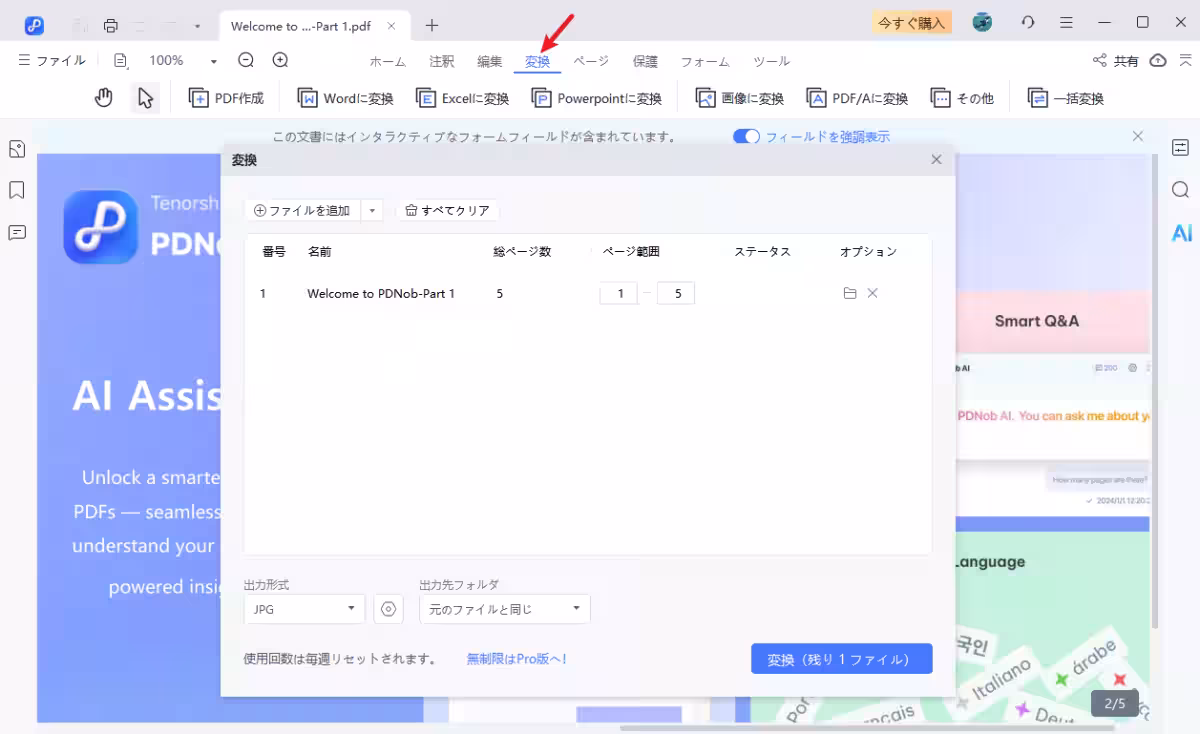The image size is (1200, 734).
Task: Convert the document to Powerpoint
Action: 596,97
